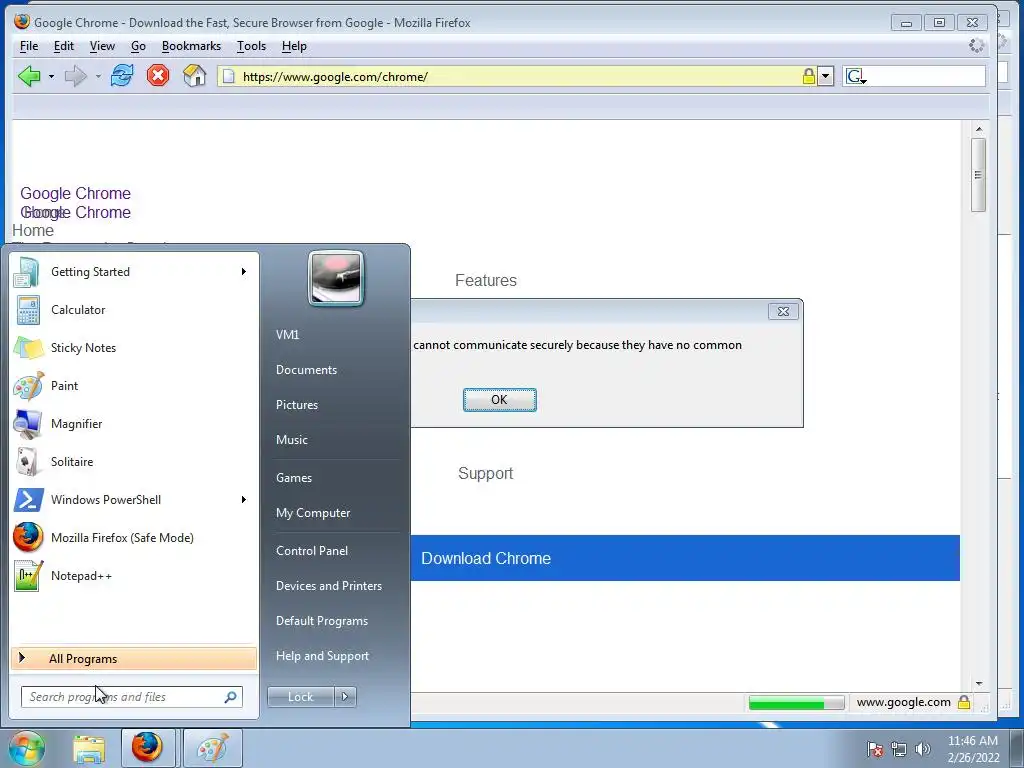Image resolution: width=1024 pixels, height=768 pixels.
Task: Click the green Back arrow in Firefox
Action: pos(29,76)
